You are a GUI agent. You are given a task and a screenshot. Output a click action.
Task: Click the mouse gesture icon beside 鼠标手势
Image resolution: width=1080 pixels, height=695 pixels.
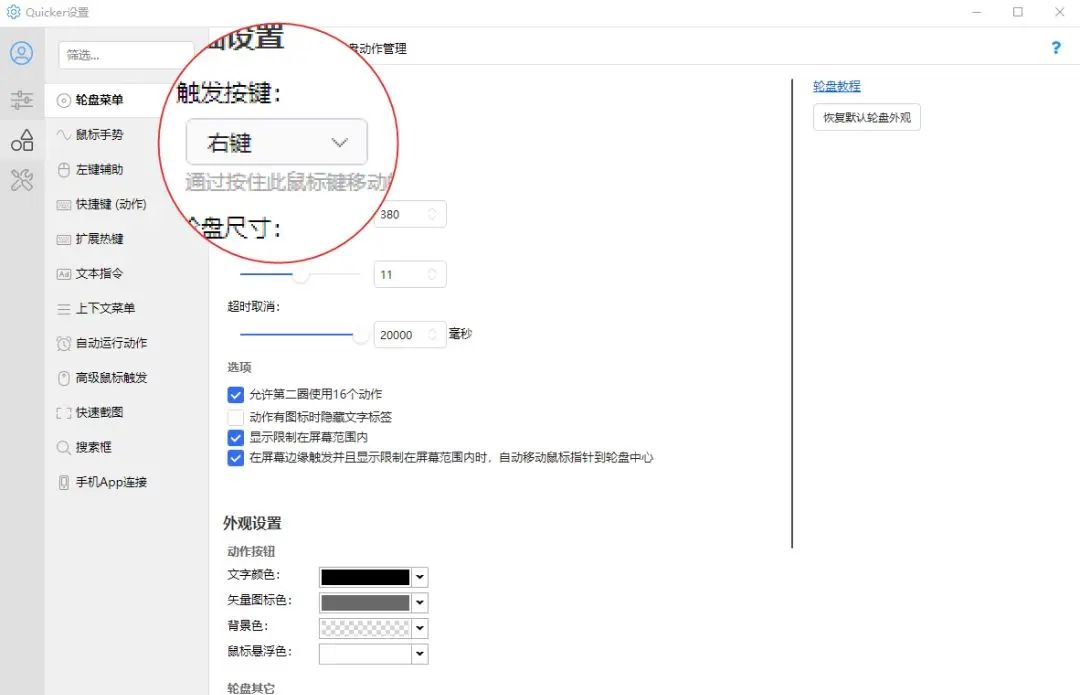(x=63, y=134)
